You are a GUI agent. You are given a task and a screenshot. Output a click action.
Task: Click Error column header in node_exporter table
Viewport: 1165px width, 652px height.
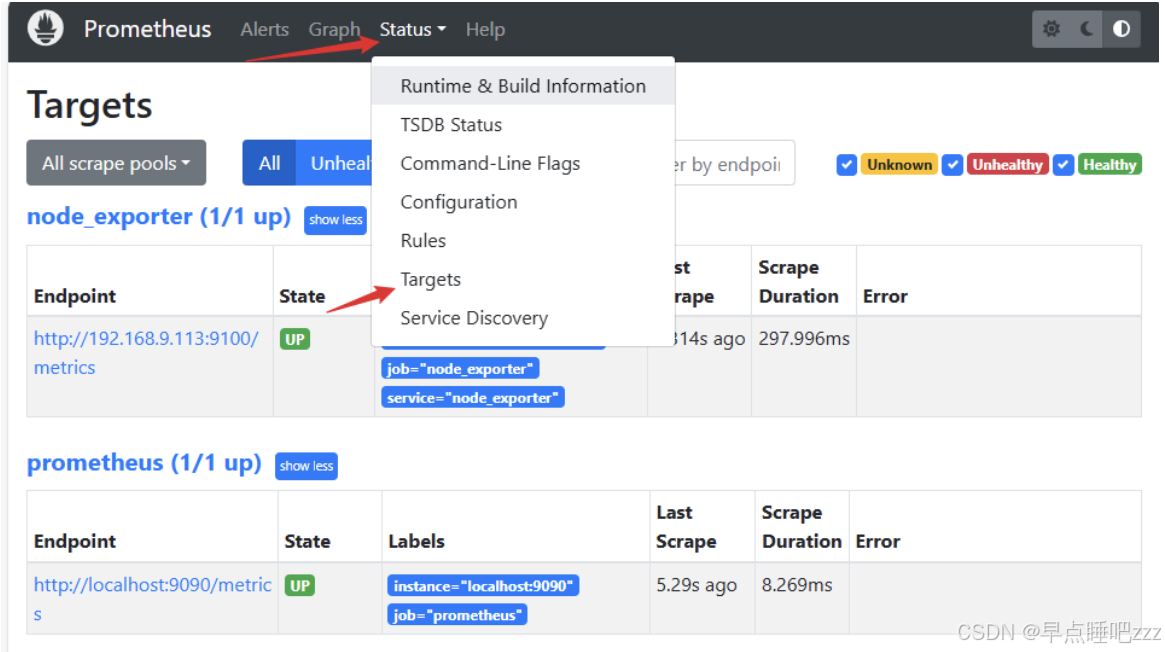[x=885, y=296]
